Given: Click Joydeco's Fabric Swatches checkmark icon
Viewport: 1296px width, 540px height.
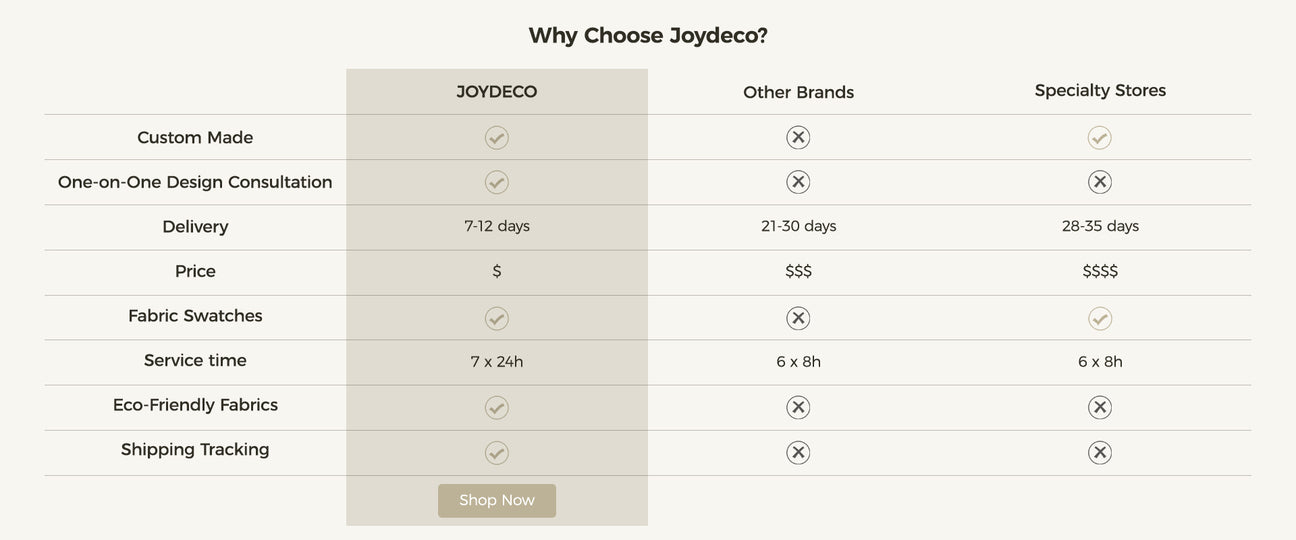Looking at the screenshot, I should point(497,319).
